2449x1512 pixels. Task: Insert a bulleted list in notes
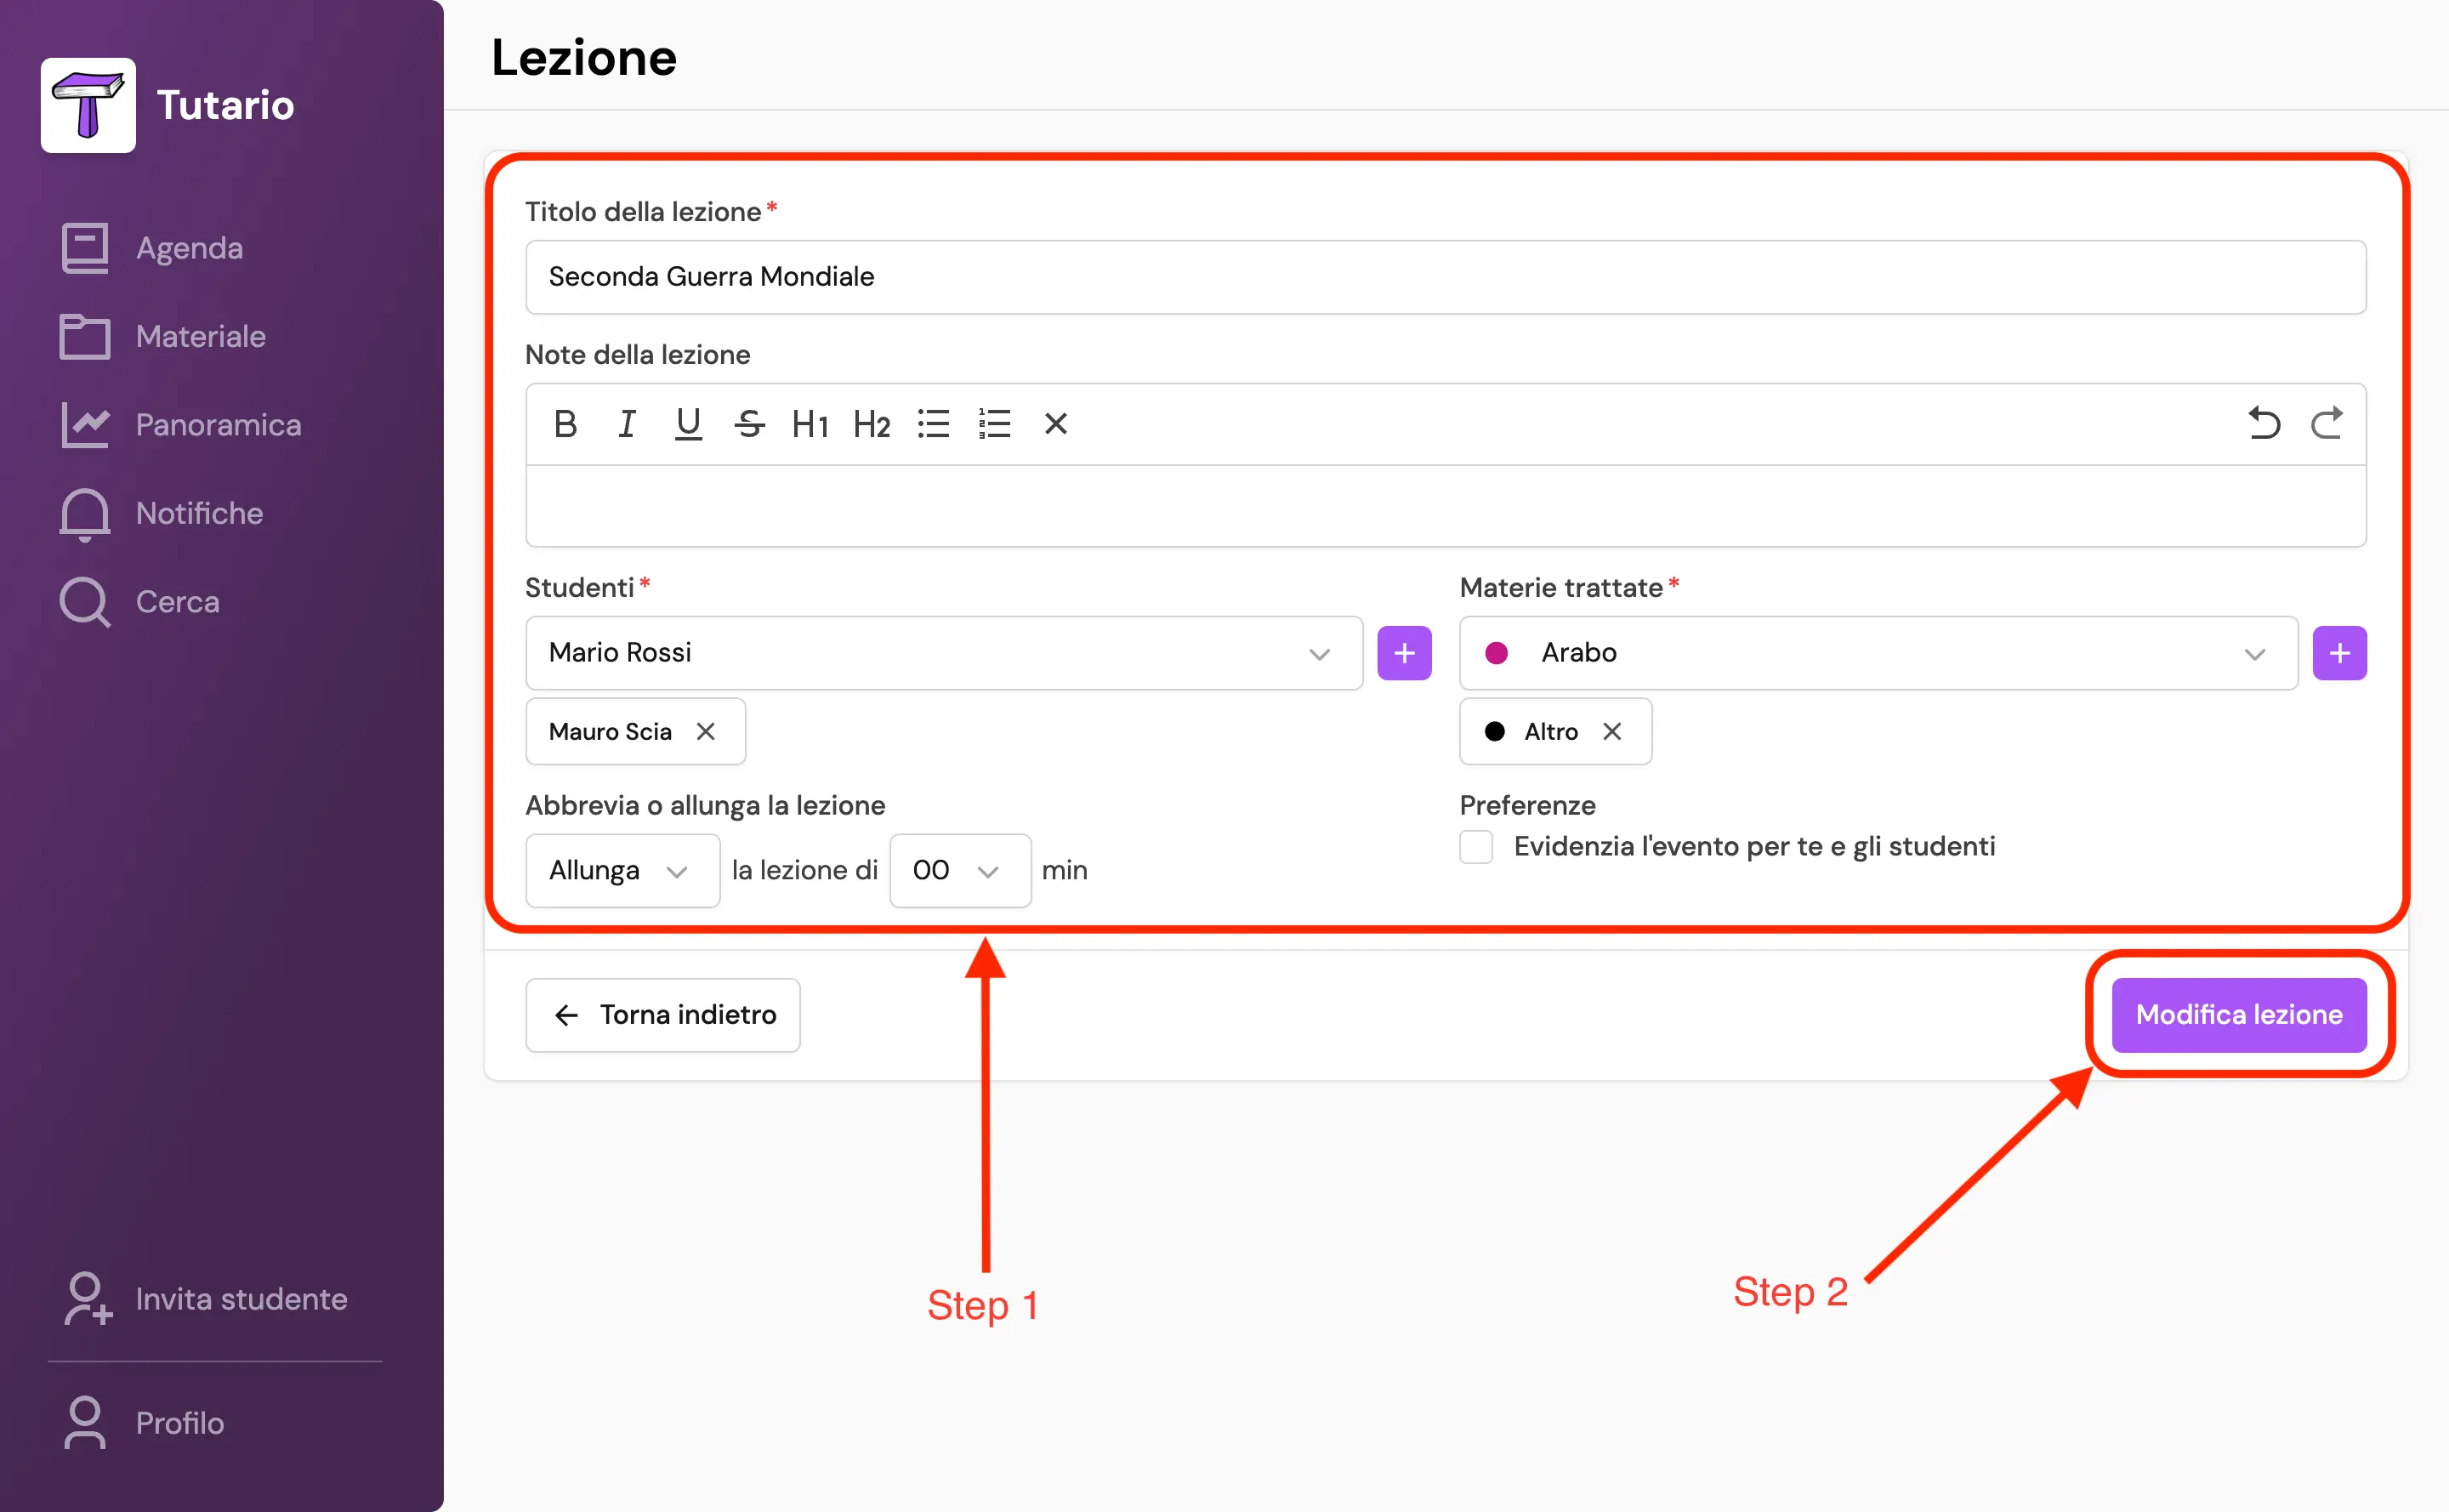(x=933, y=424)
